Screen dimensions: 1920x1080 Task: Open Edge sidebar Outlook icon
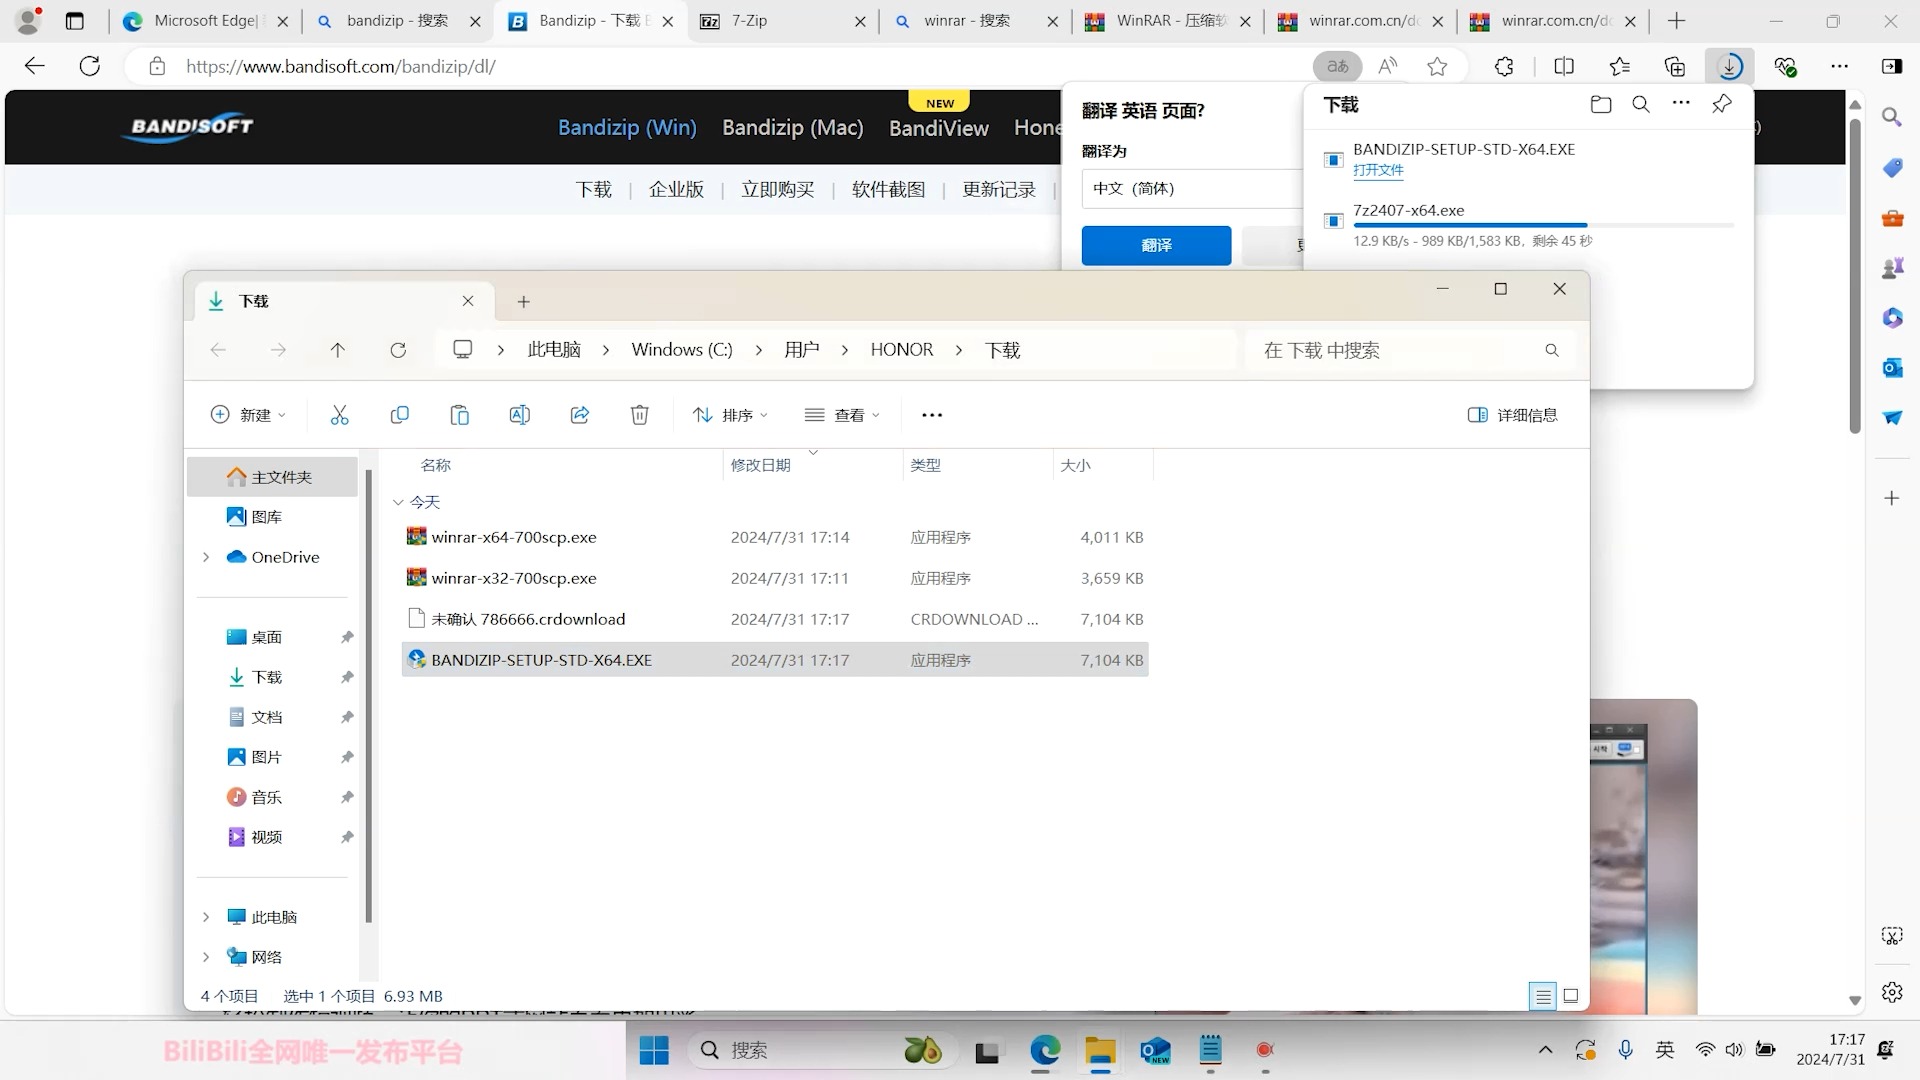[1892, 367]
